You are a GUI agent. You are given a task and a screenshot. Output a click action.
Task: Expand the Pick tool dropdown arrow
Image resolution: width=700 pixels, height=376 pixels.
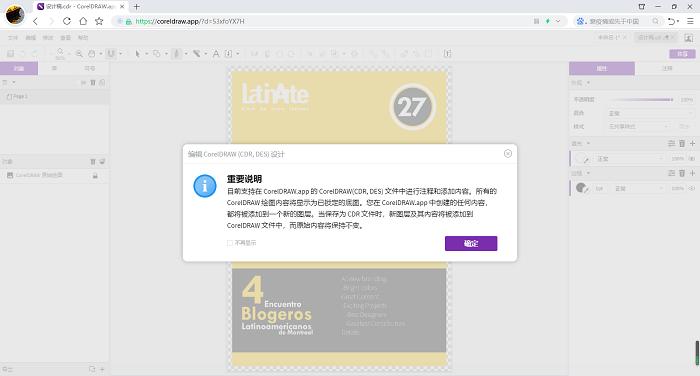[x=146, y=54]
